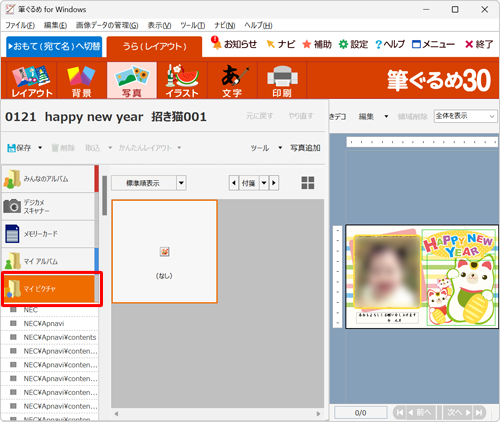Click the 補助 star button

coord(317,44)
